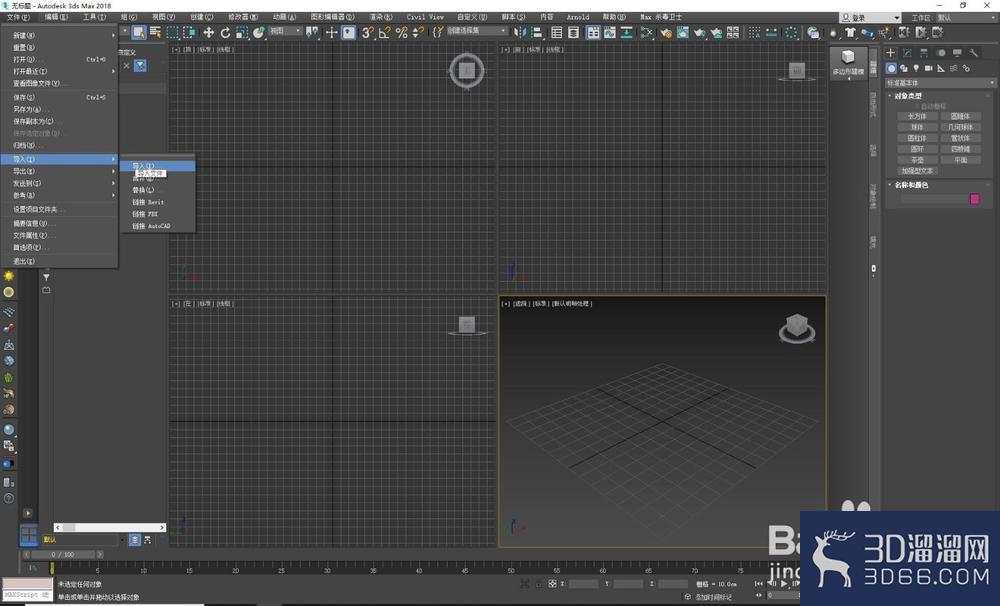Open the Cameras category in command panel
The image size is (1000, 606).
click(x=929, y=68)
